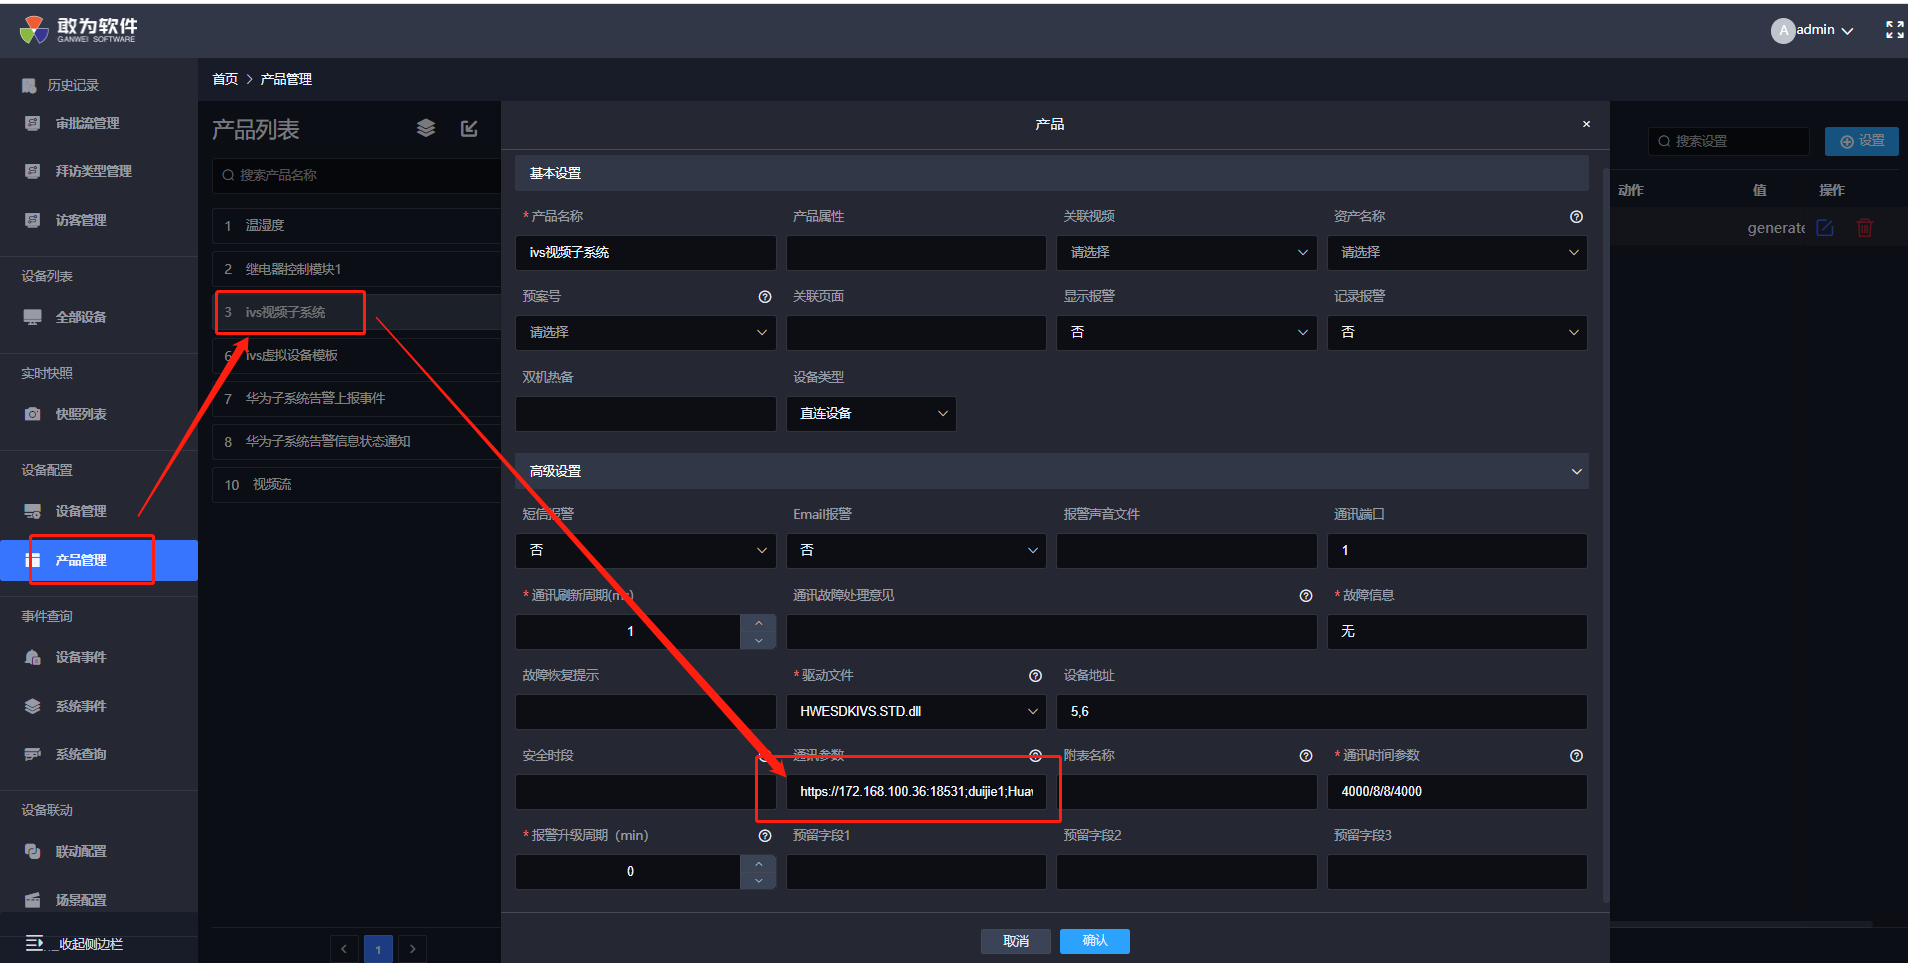The height and width of the screenshot is (963, 1908).
Task: Open the 关联视频 dropdown
Action: tap(1186, 253)
